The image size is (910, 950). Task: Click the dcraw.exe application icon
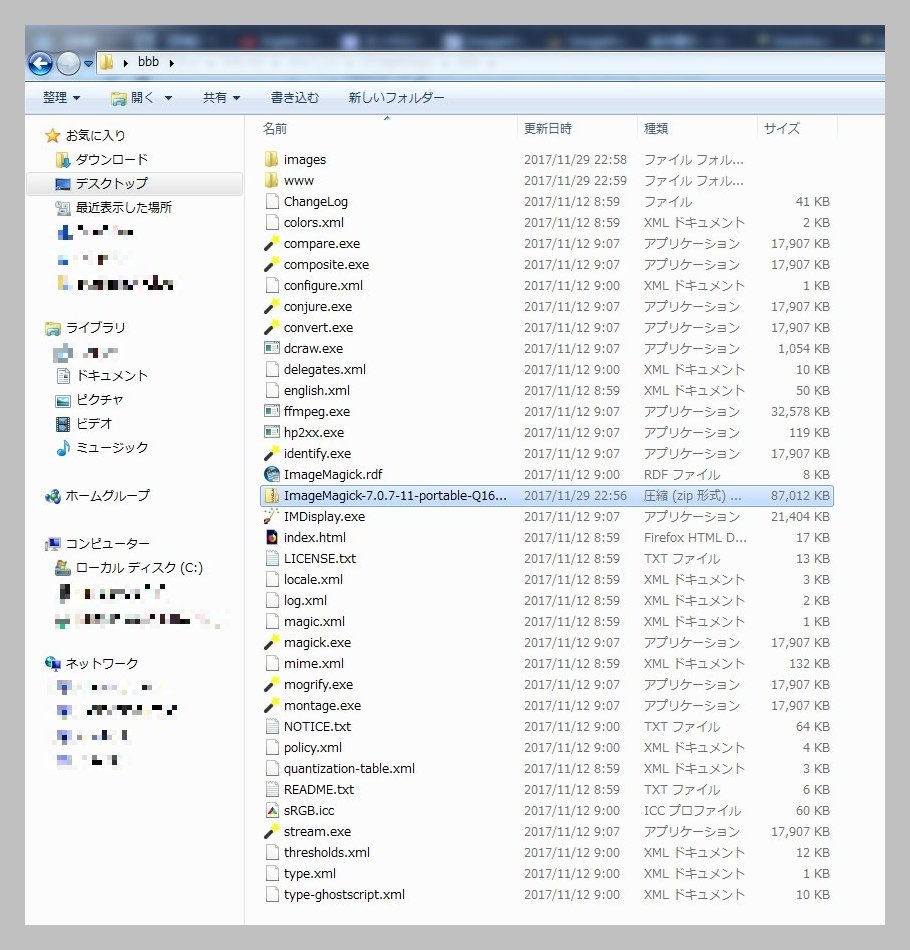[x=271, y=348]
